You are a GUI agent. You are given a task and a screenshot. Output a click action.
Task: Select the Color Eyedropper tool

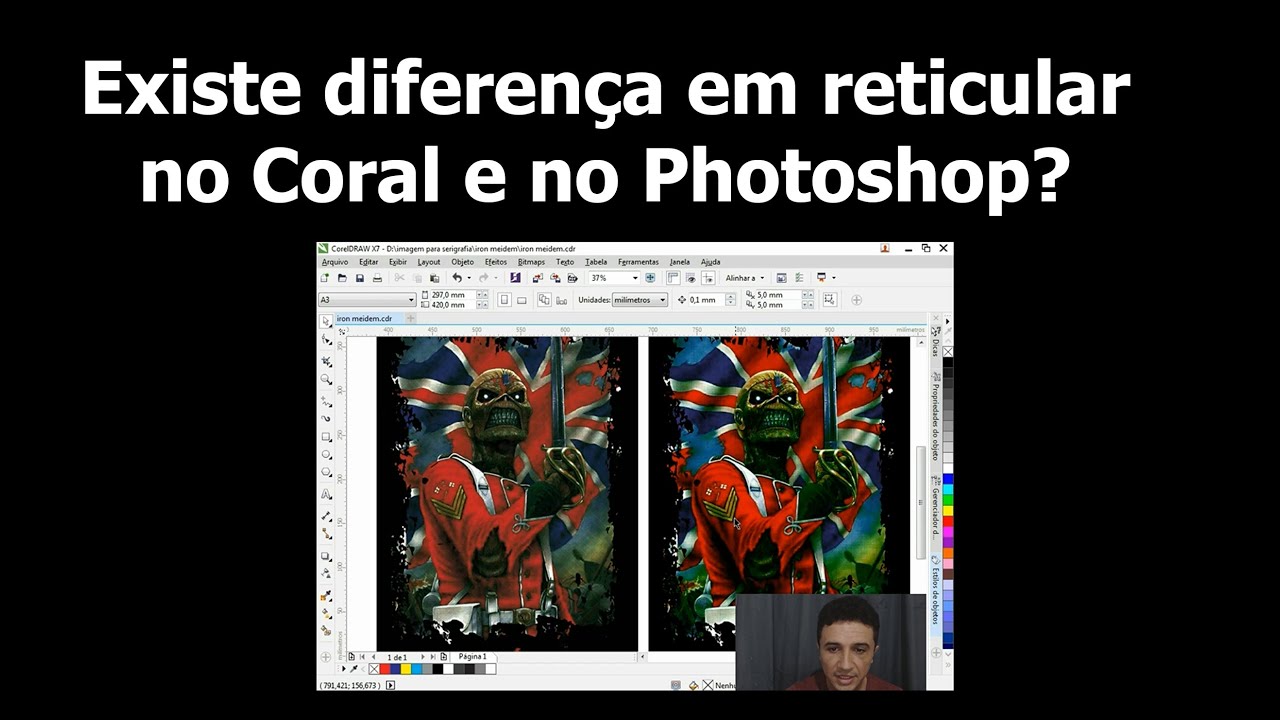326,597
